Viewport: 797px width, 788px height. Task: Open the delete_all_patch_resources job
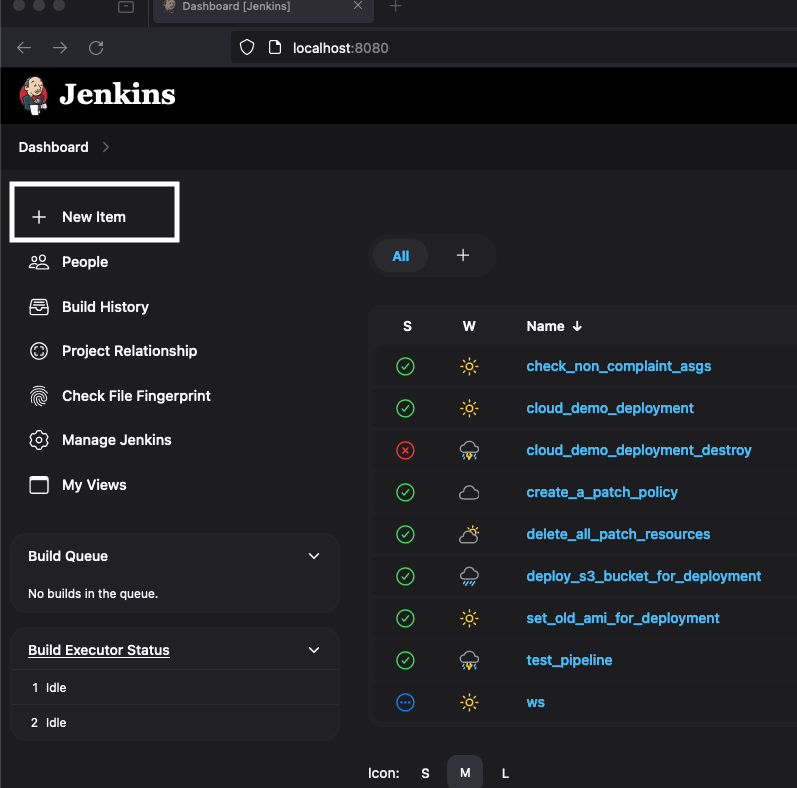tap(618, 534)
